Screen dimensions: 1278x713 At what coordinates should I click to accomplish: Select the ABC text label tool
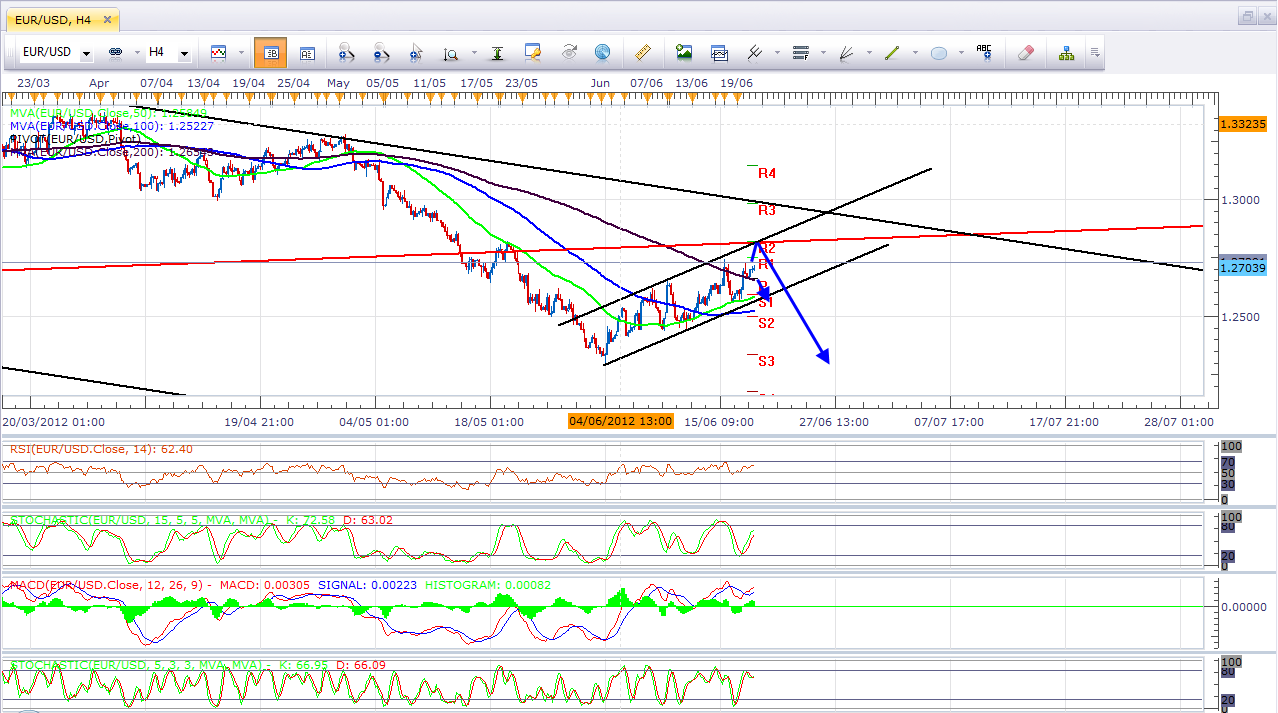984,52
